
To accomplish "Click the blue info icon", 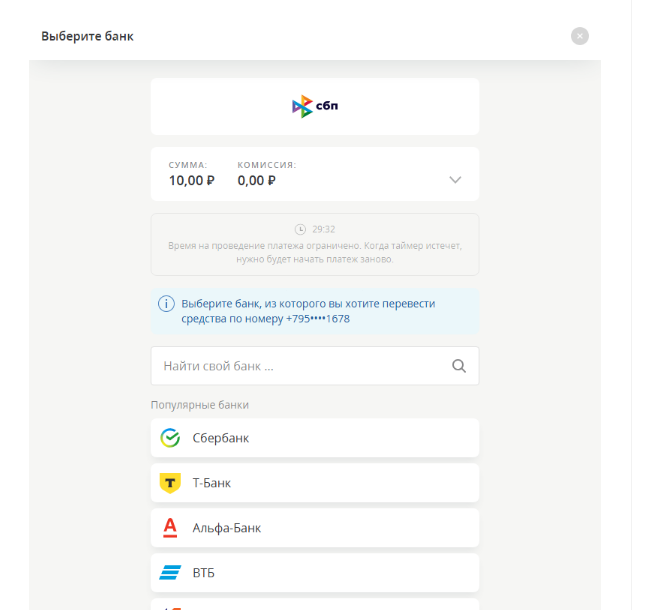I will point(166,304).
